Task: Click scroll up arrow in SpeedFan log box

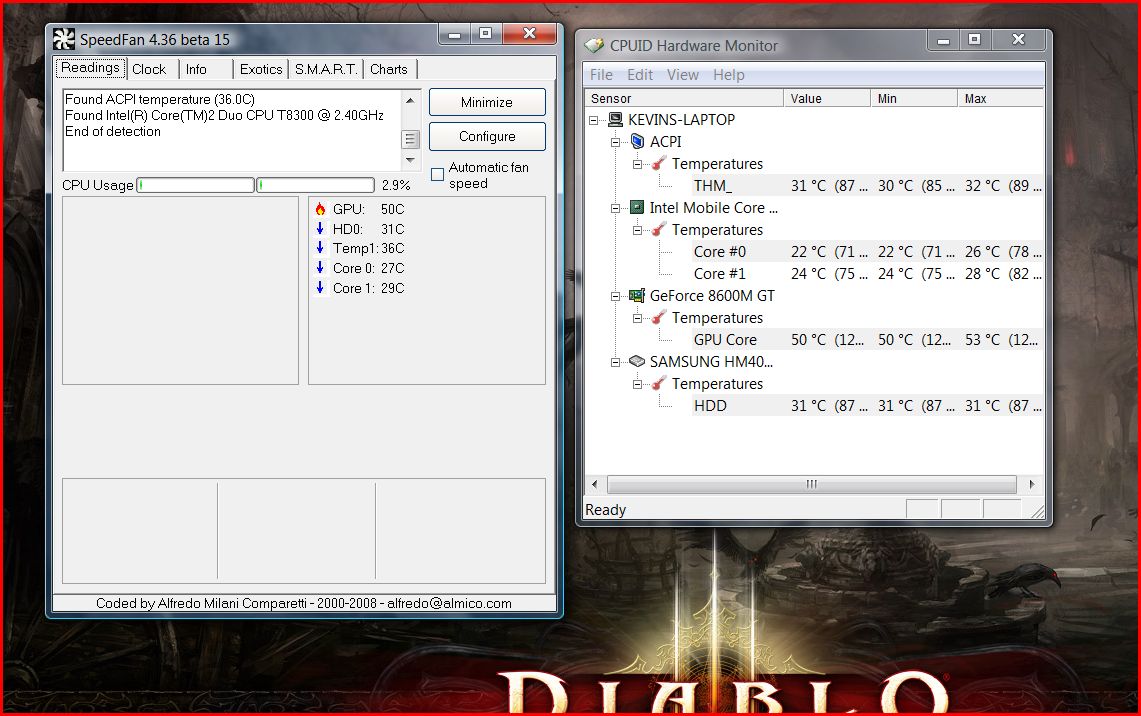Action: [410, 100]
